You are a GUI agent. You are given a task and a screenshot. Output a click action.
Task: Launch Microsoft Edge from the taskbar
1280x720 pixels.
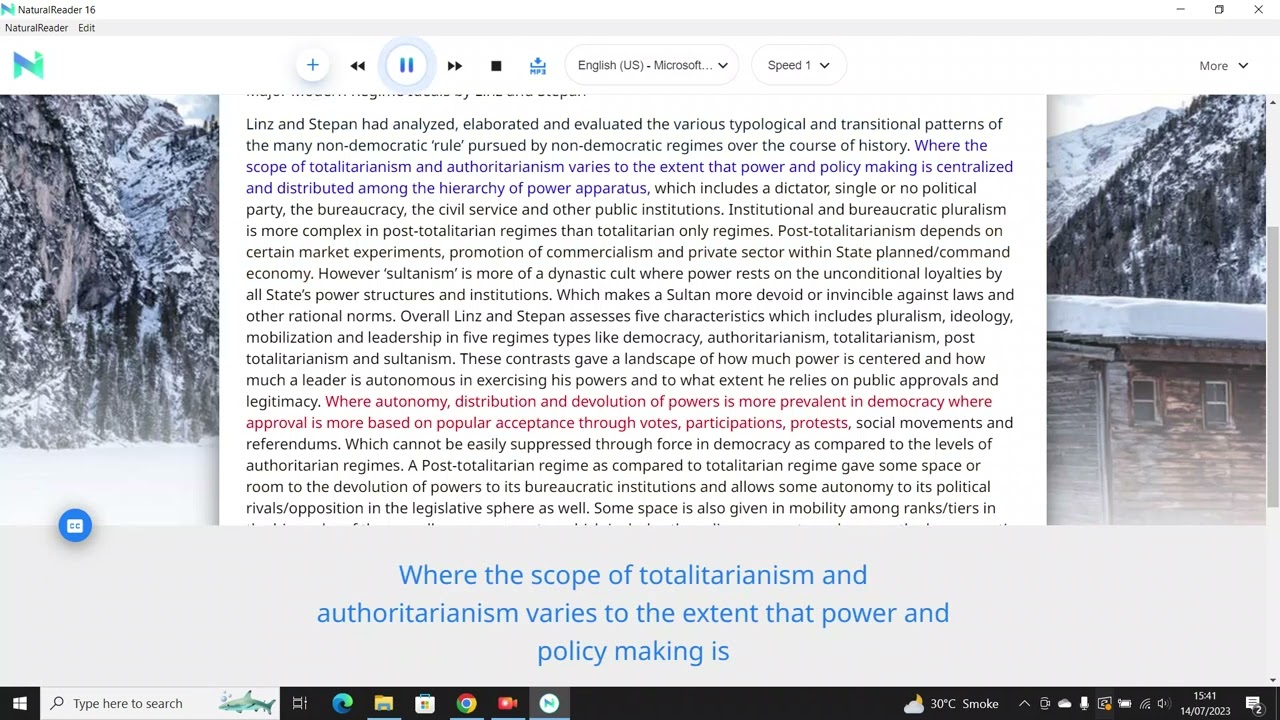click(342, 703)
